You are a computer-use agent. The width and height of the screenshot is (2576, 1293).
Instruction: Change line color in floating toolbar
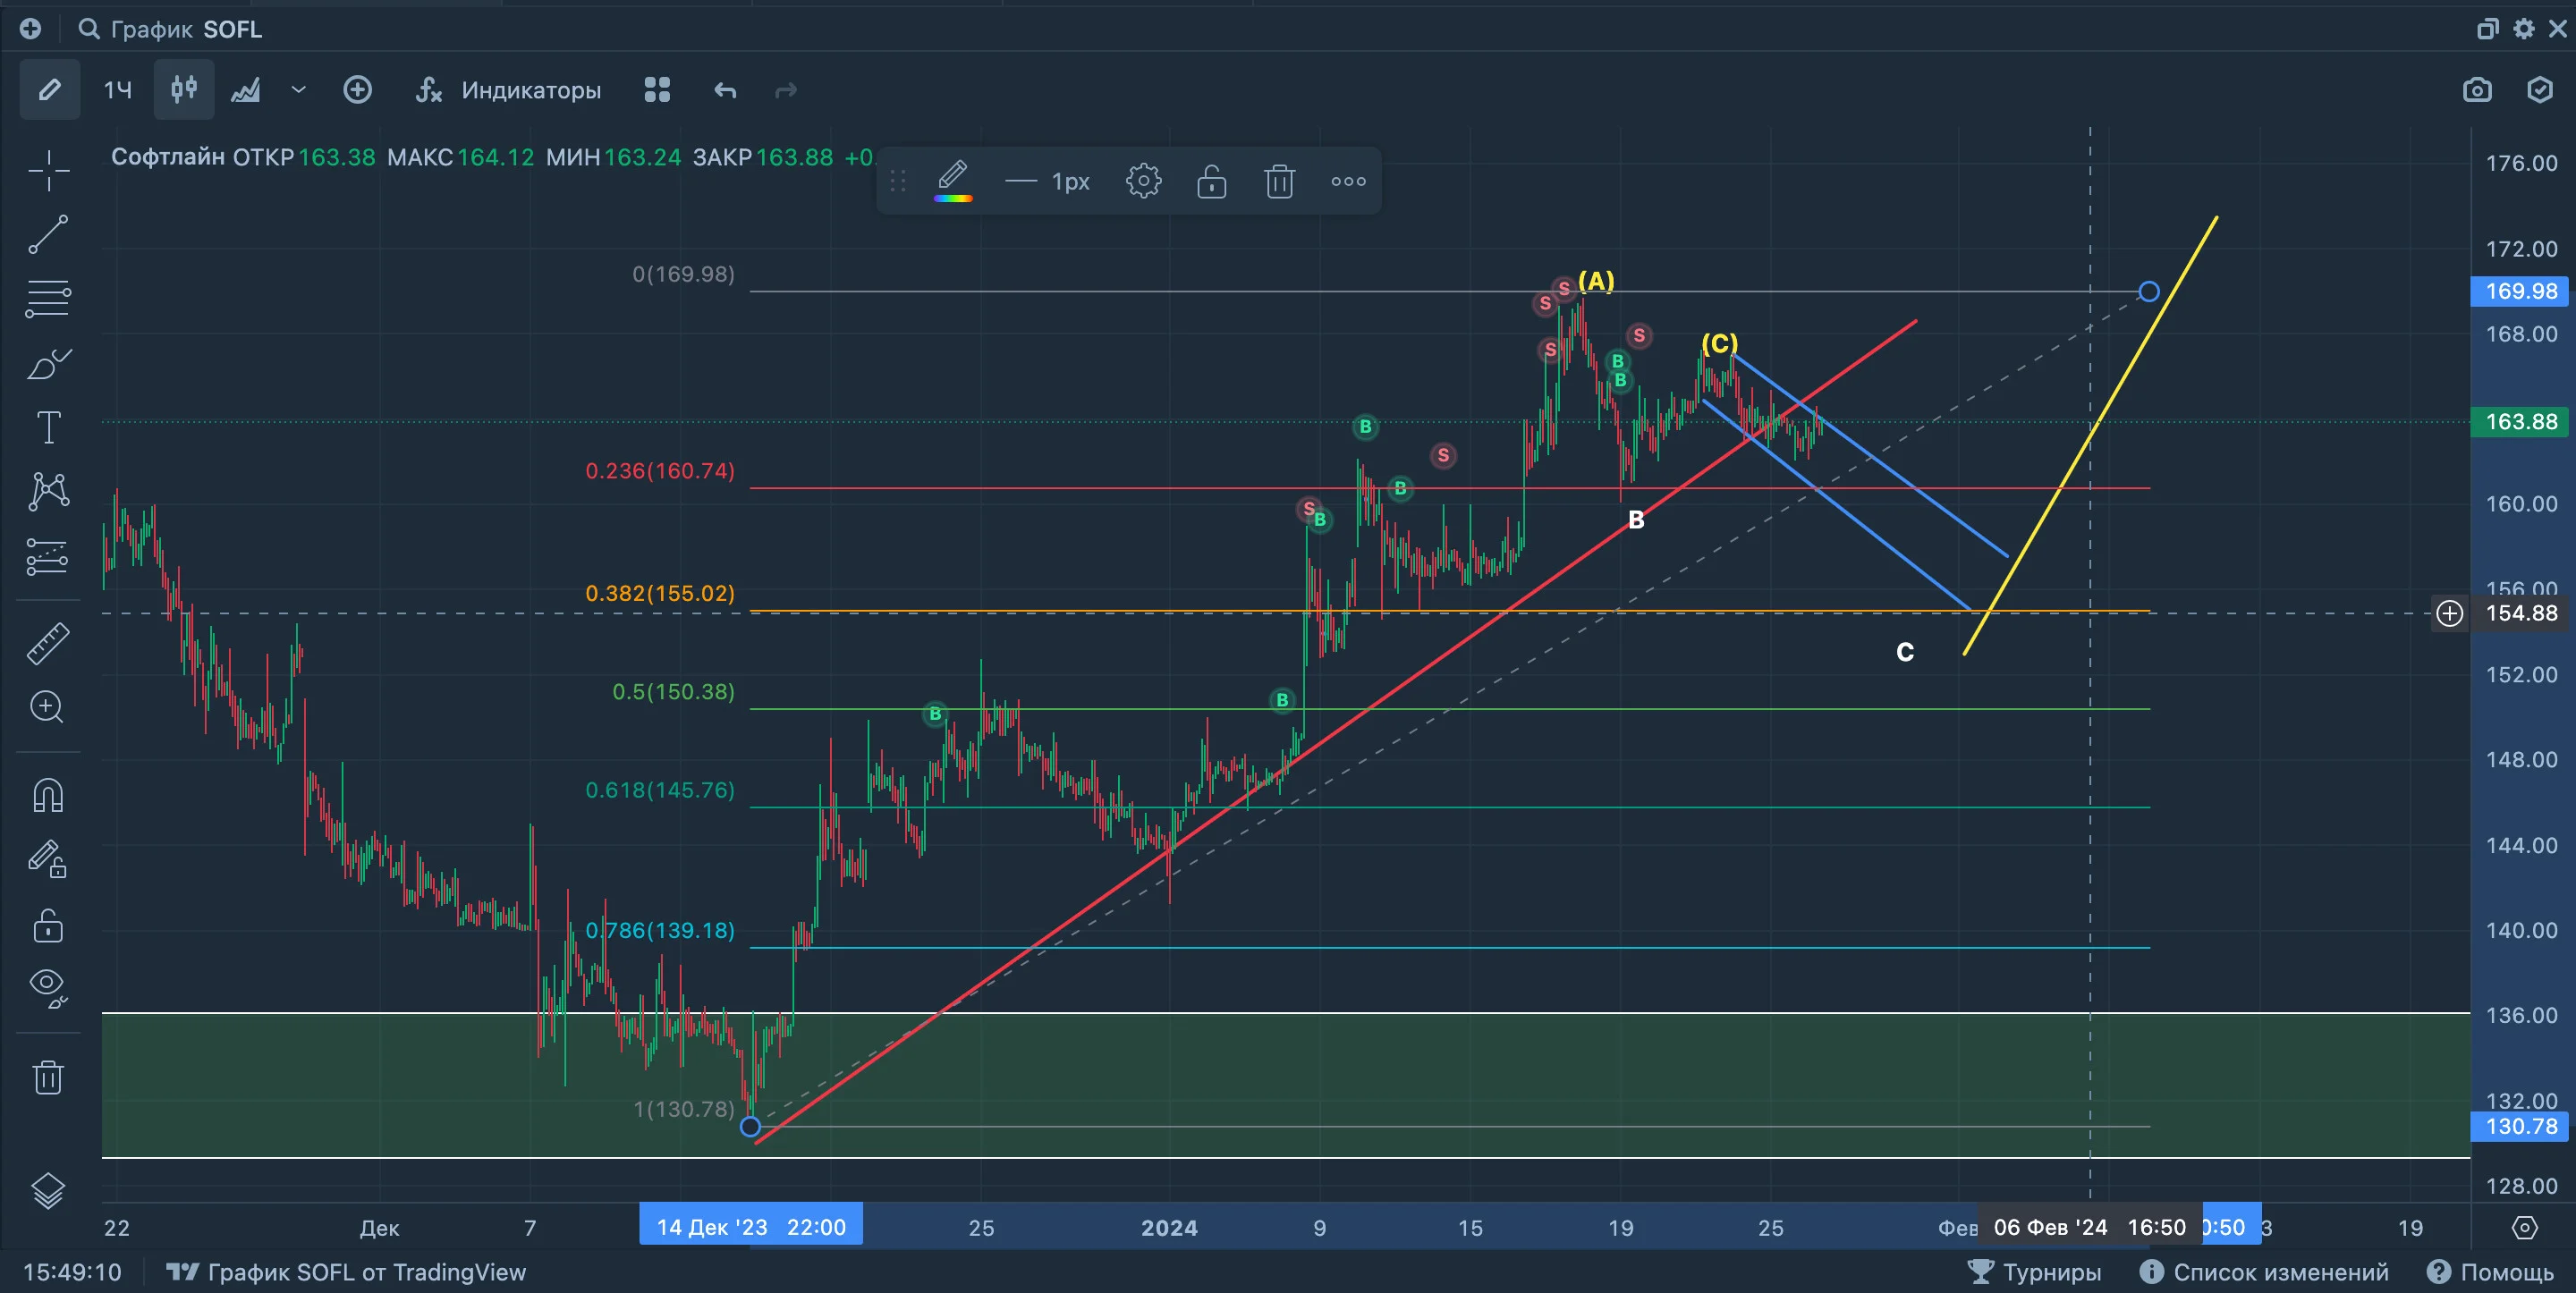point(953,181)
